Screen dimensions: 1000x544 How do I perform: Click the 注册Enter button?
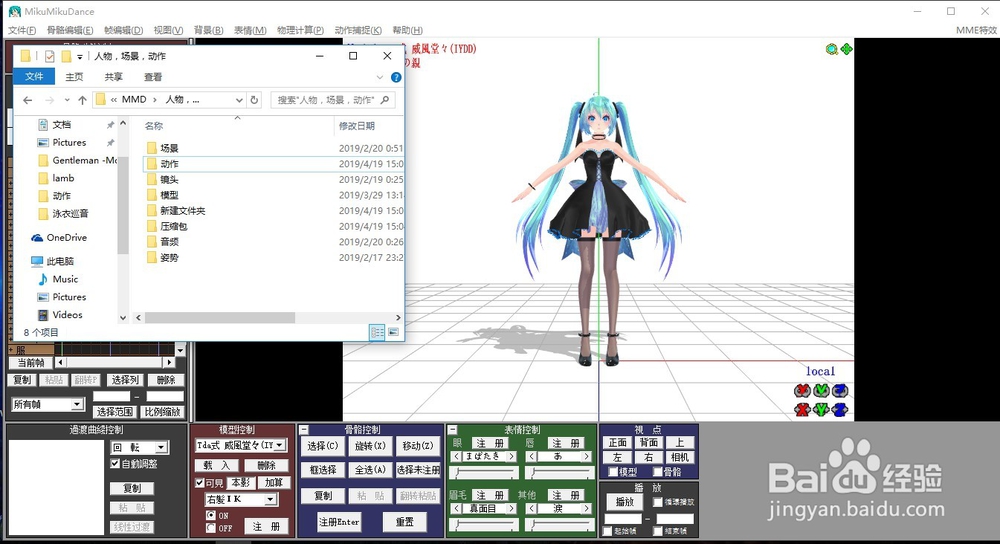[339, 522]
